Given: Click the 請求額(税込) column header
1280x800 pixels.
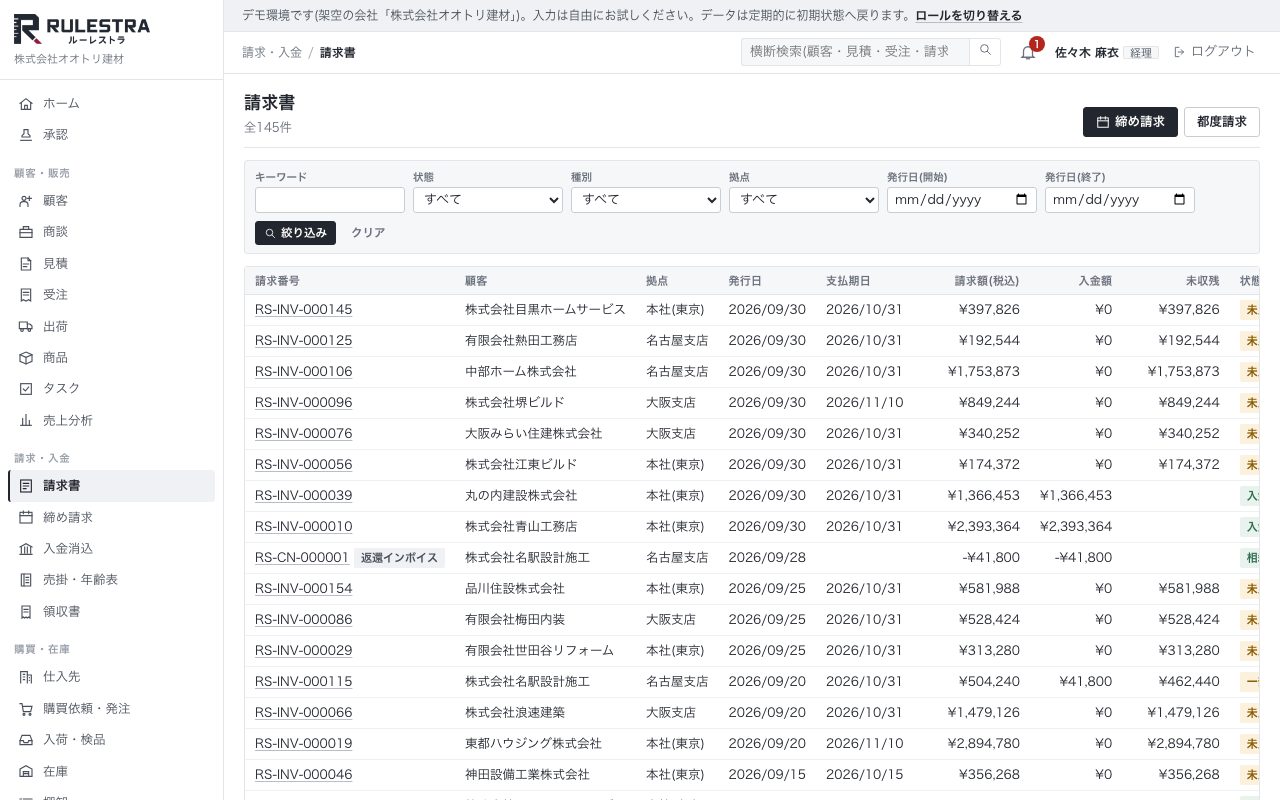Looking at the screenshot, I should [987, 281].
